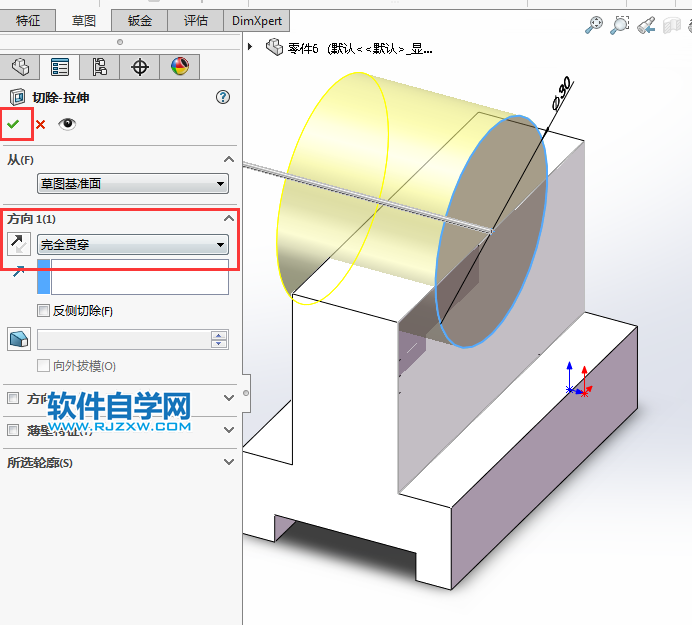Switch to the 钣金 tab
The image size is (692, 625).
139,21
